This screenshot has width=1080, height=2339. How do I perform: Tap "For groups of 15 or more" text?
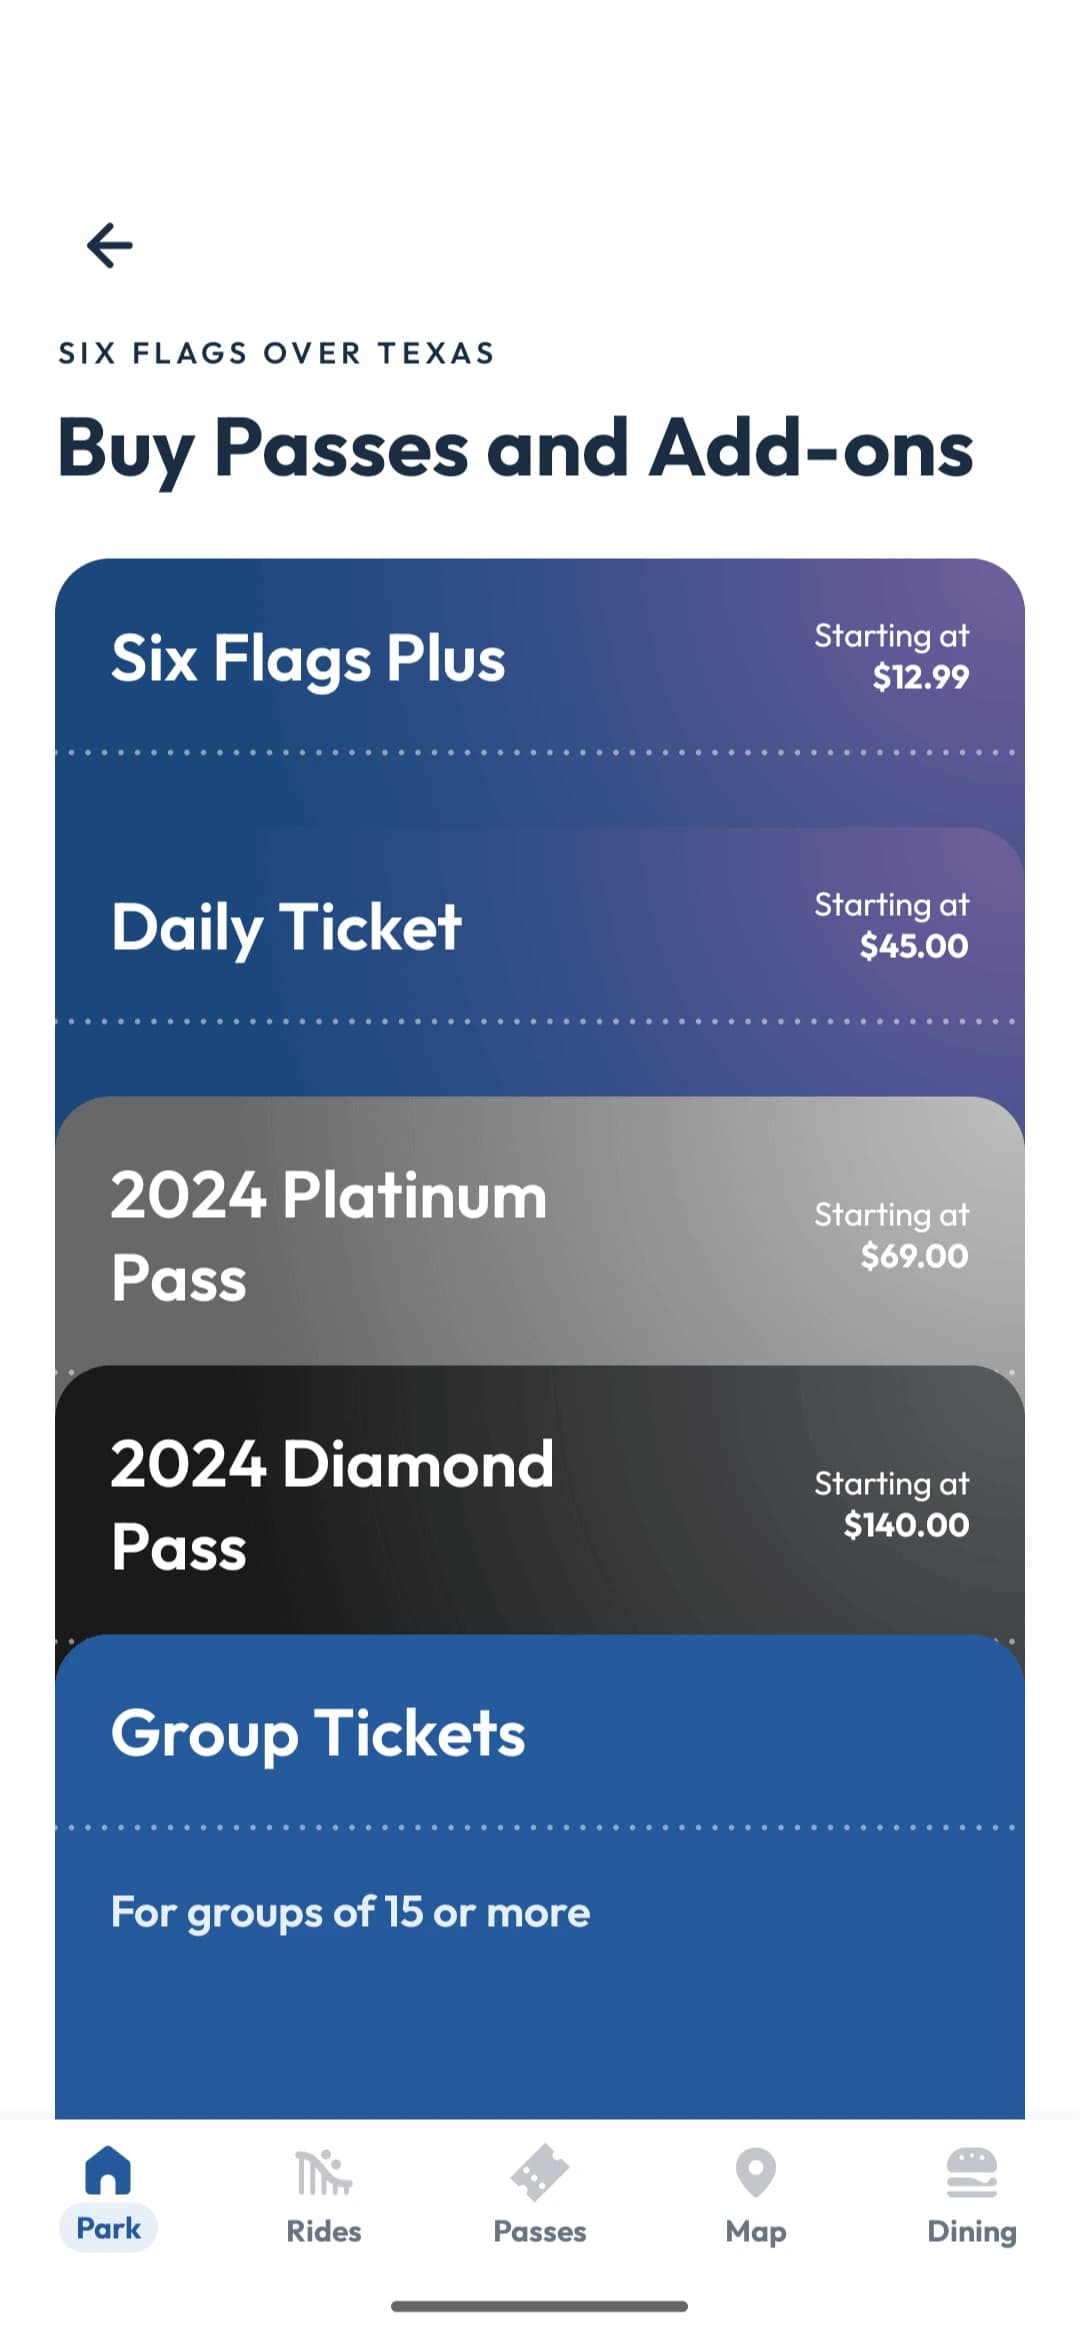click(350, 1912)
